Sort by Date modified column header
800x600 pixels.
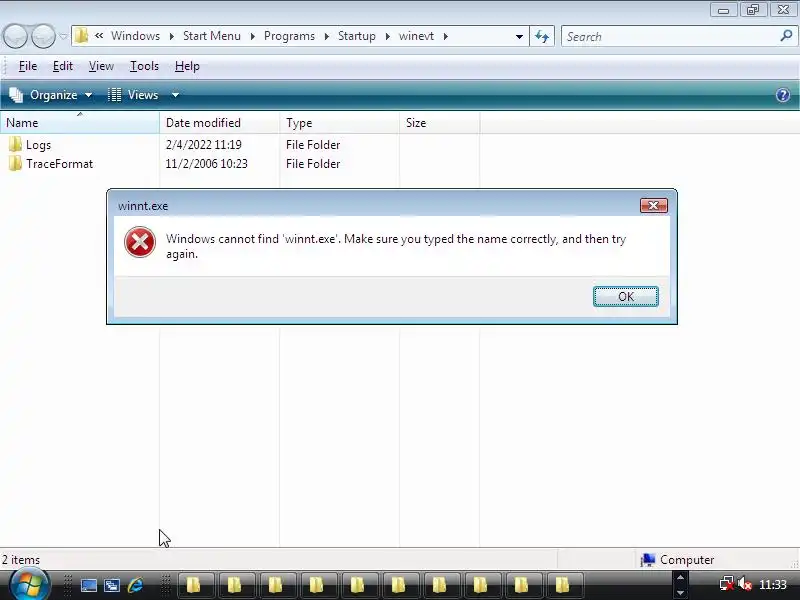click(219, 123)
